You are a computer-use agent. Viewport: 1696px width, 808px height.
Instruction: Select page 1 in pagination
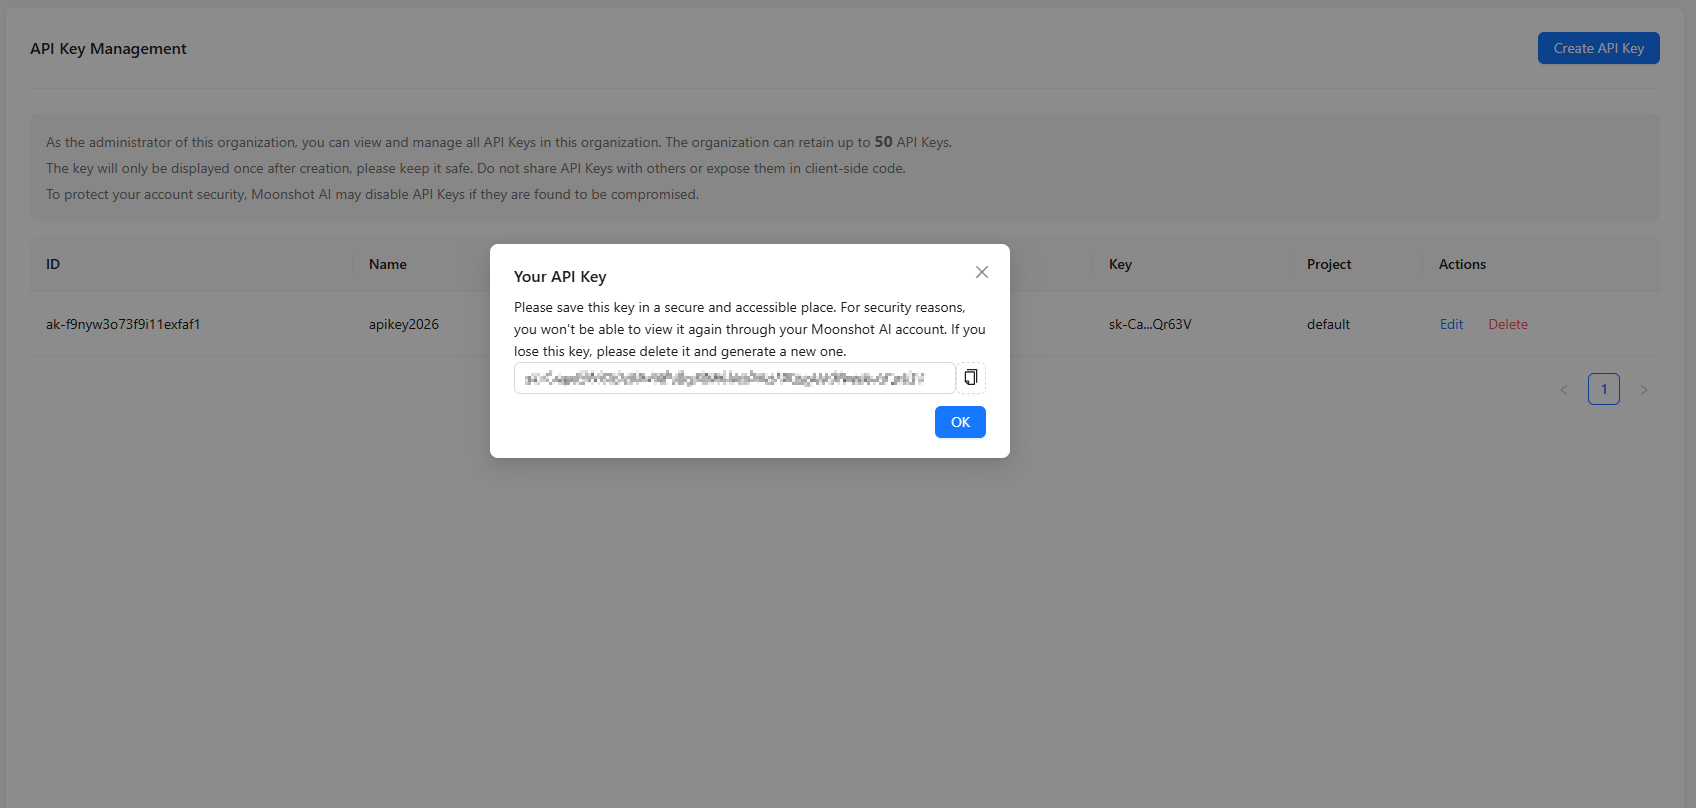click(x=1603, y=389)
